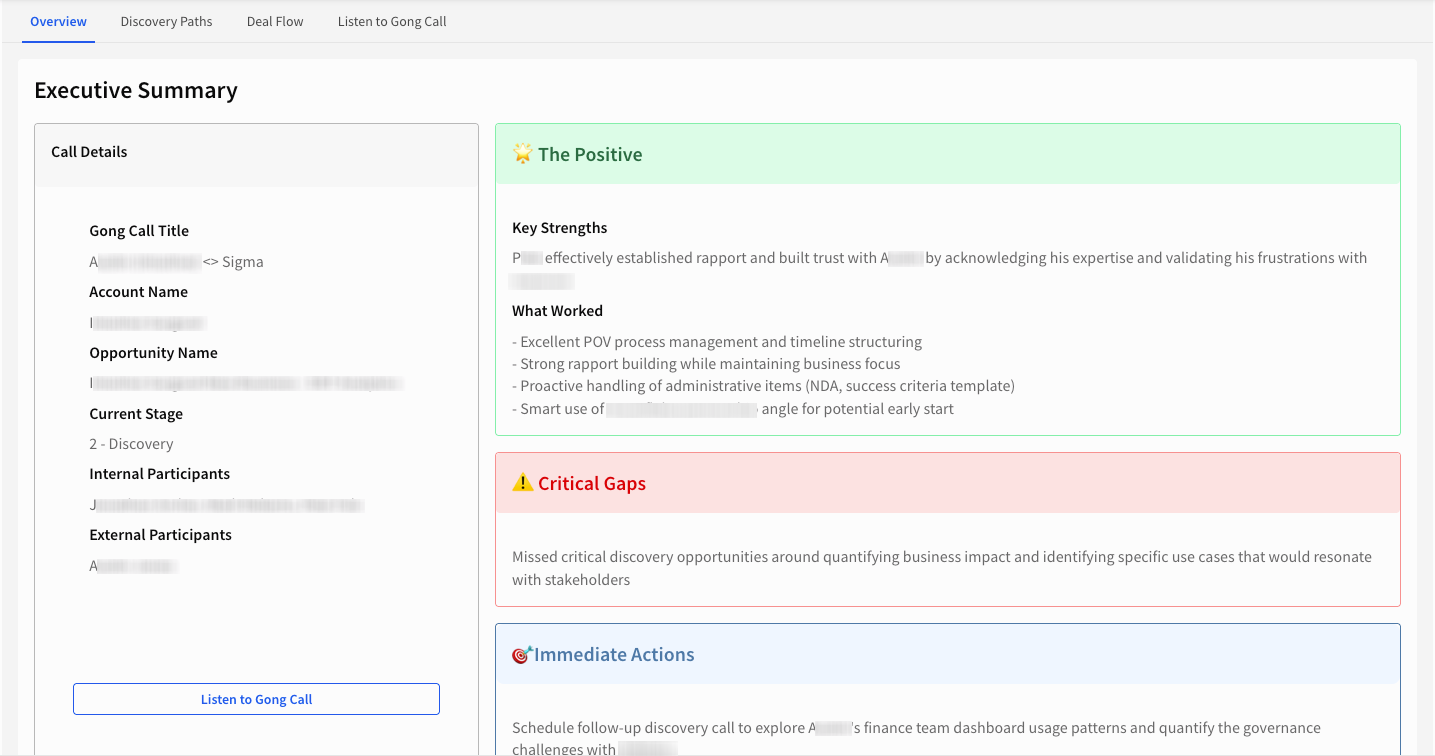Select the Executive Summary heading

click(x=136, y=90)
